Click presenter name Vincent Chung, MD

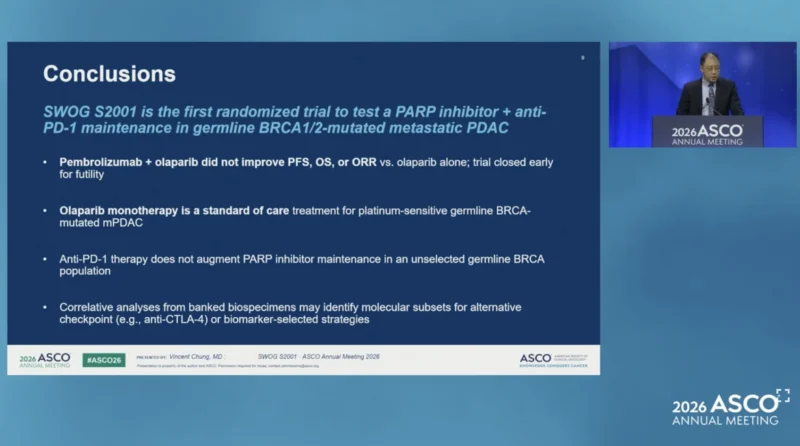pos(196,357)
